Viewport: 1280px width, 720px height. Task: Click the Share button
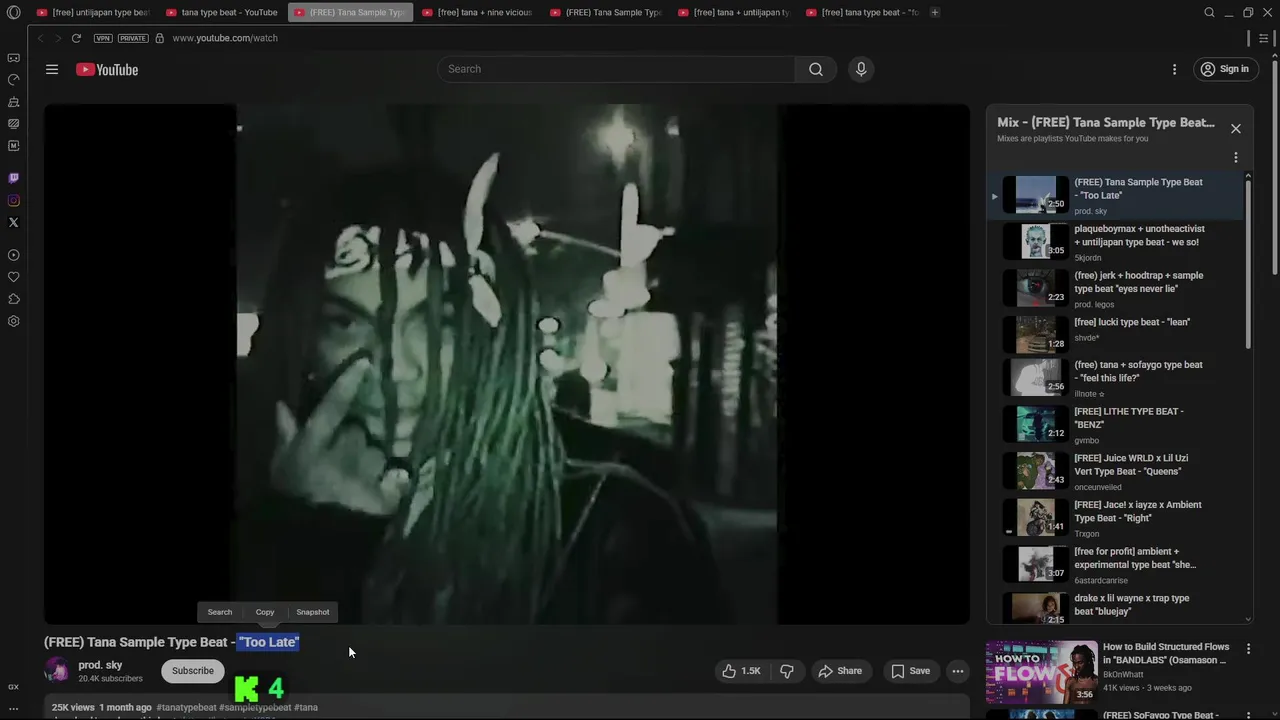tap(840, 671)
